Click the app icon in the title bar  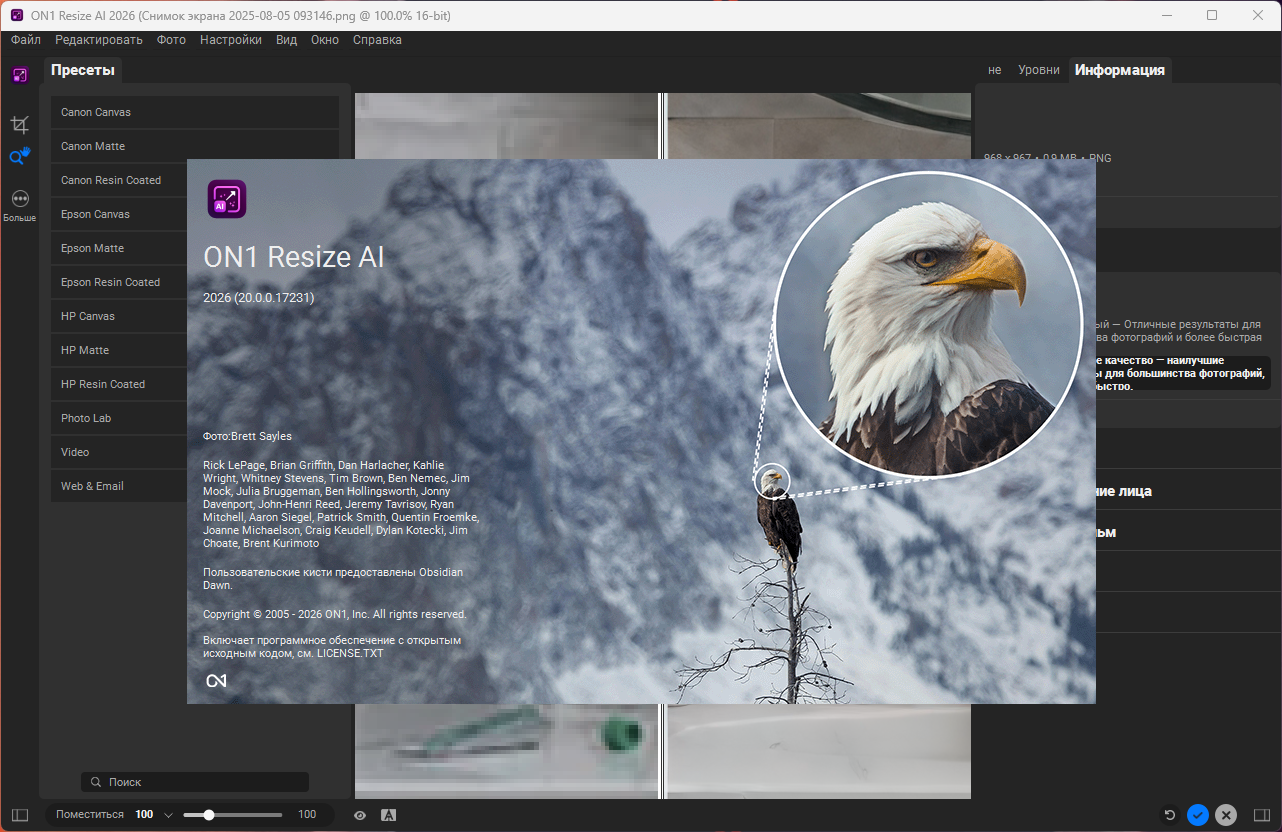17,15
